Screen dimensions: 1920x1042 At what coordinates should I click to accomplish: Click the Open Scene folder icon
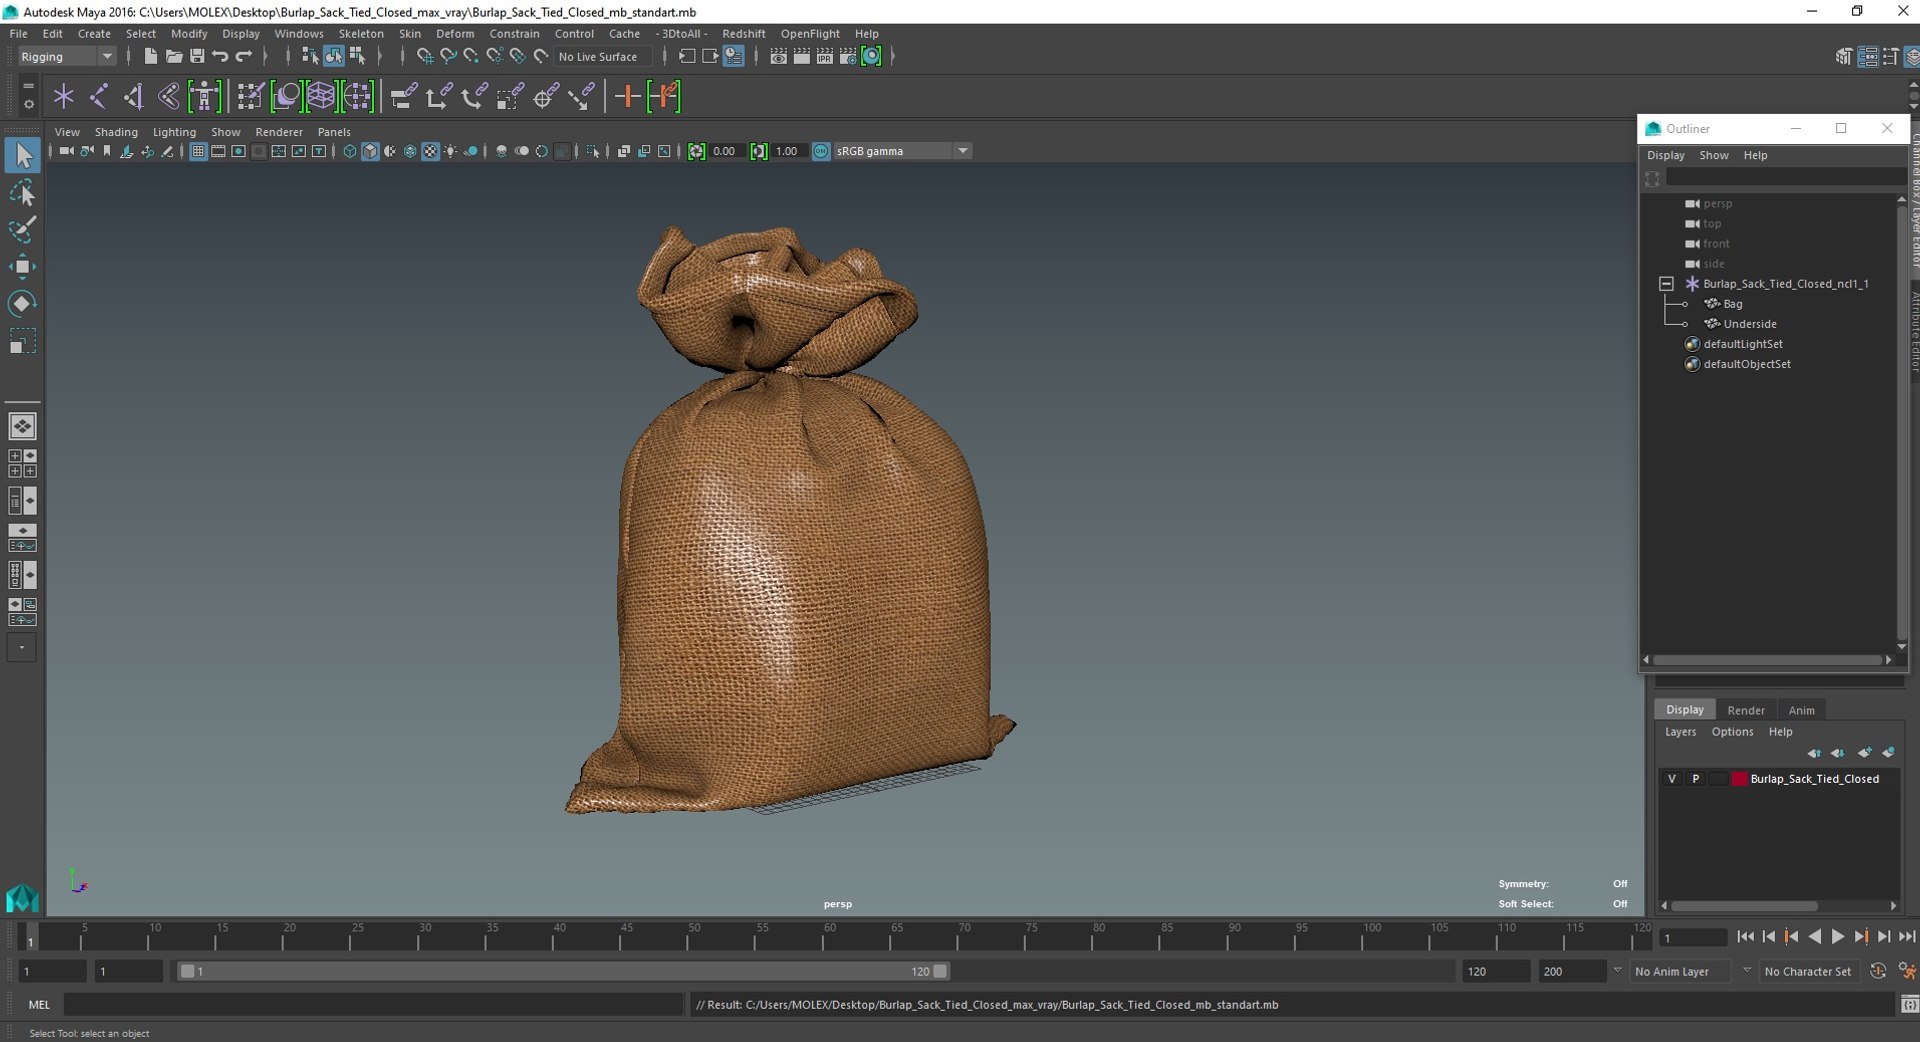click(173, 56)
